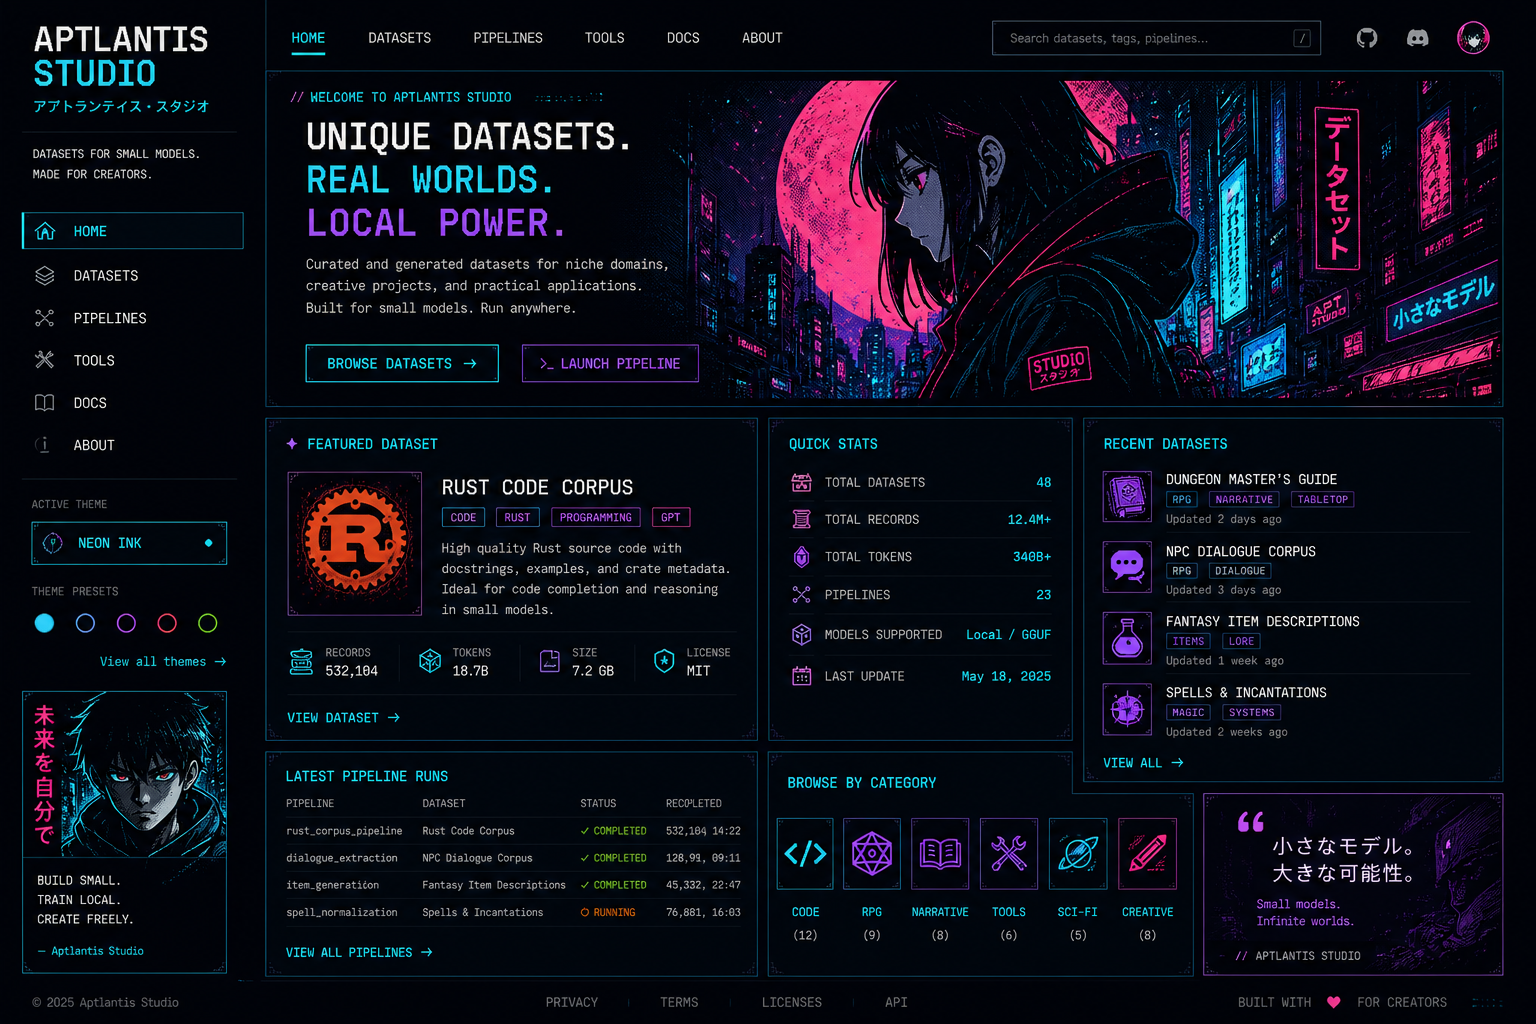Select the blue theme preset circle

coord(85,623)
